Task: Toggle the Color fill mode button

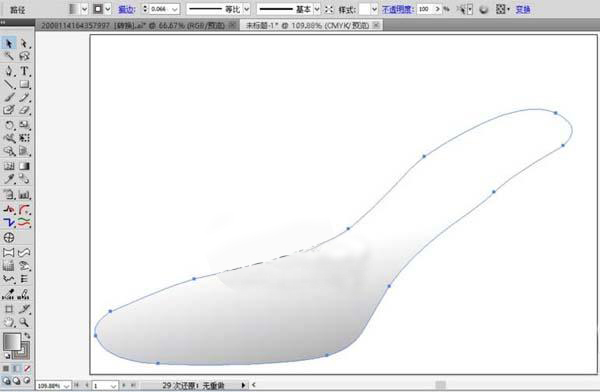Action: [6, 369]
